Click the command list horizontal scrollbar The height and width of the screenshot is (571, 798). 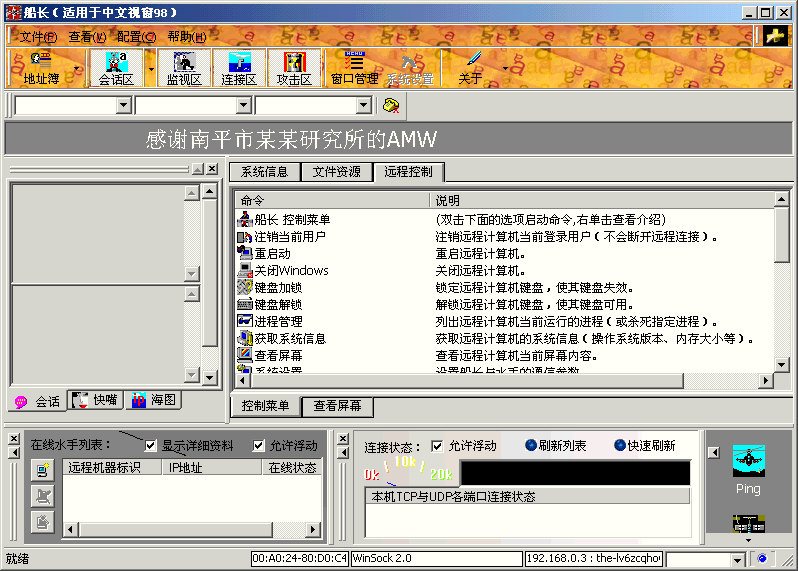click(x=500, y=381)
